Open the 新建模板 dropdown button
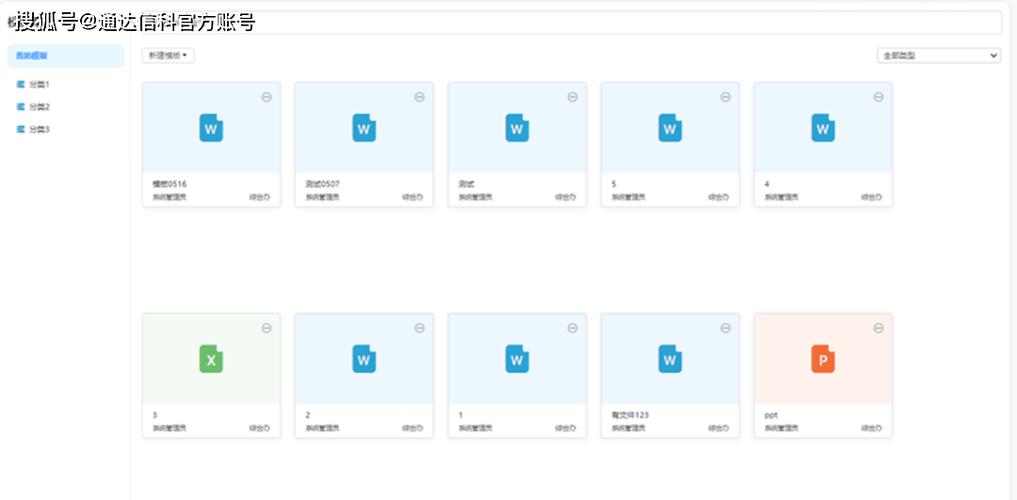1017x500 pixels. tap(168, 56)
